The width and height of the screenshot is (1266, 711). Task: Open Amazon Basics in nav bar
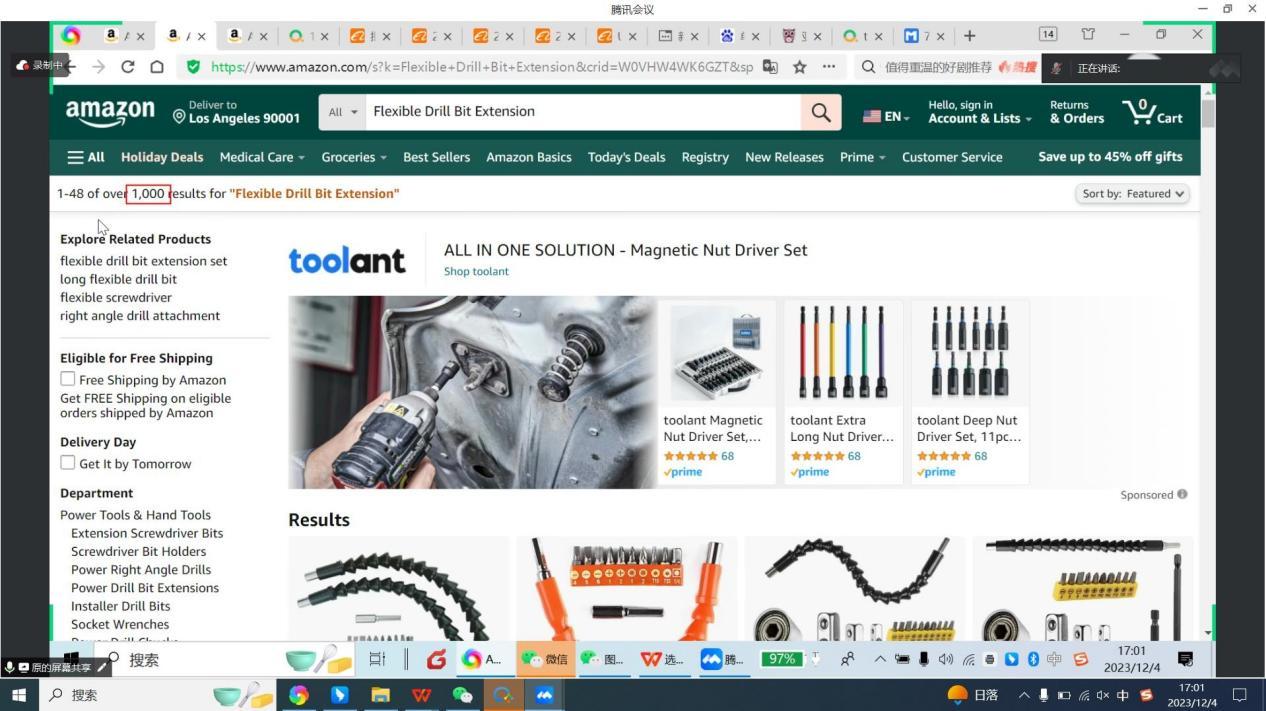(x=529, y=157)
